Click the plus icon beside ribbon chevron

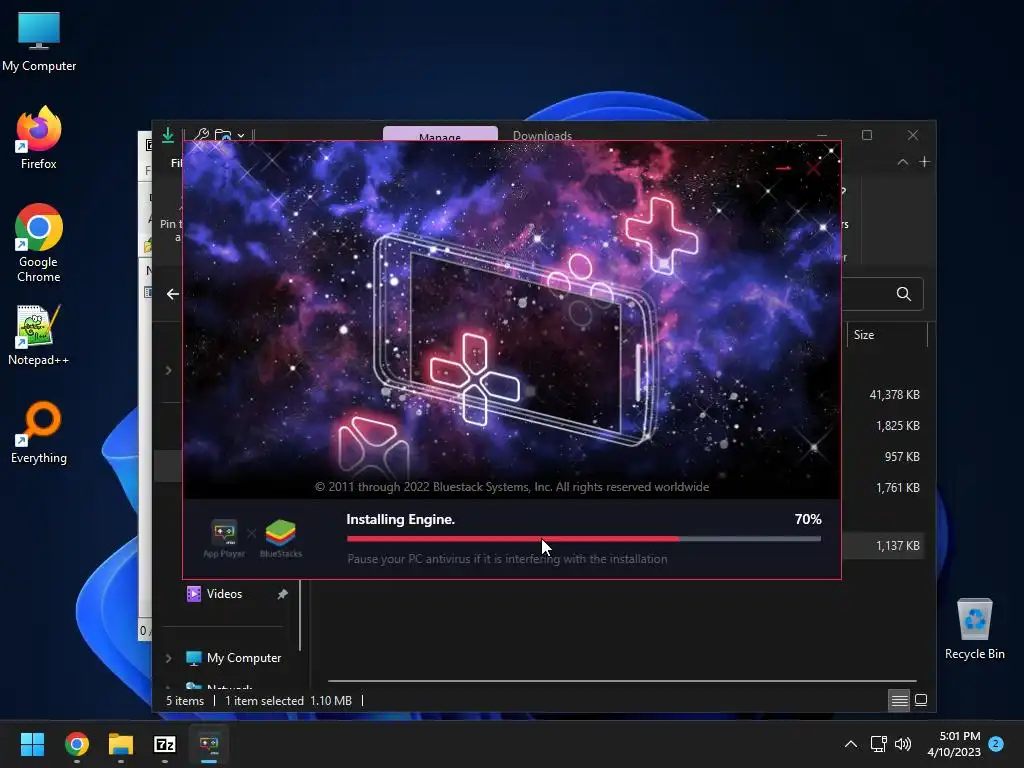[924, 162]
